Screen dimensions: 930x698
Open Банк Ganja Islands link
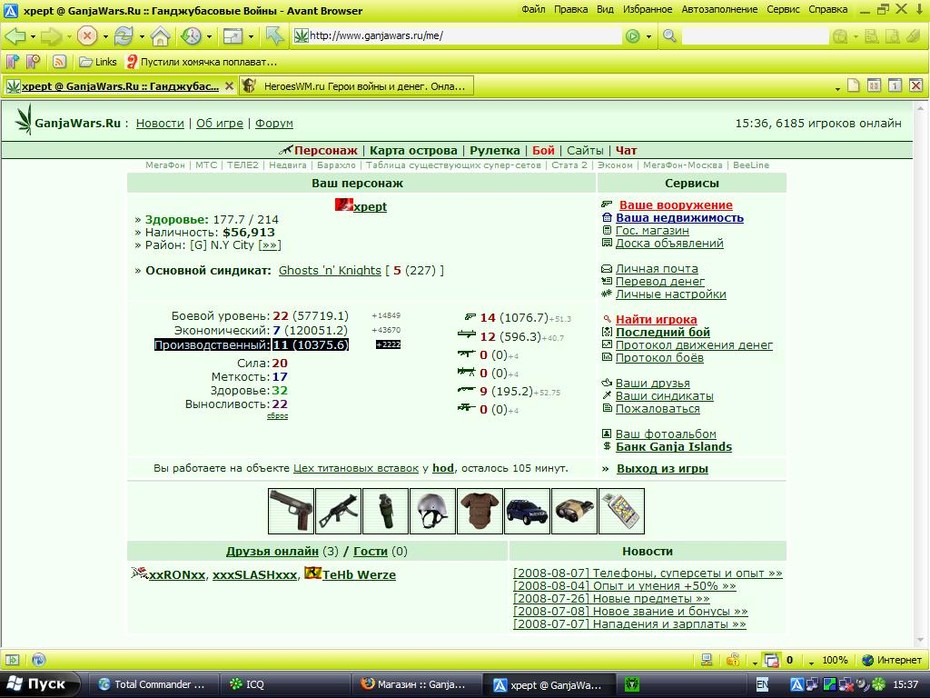tap(674, 447)
